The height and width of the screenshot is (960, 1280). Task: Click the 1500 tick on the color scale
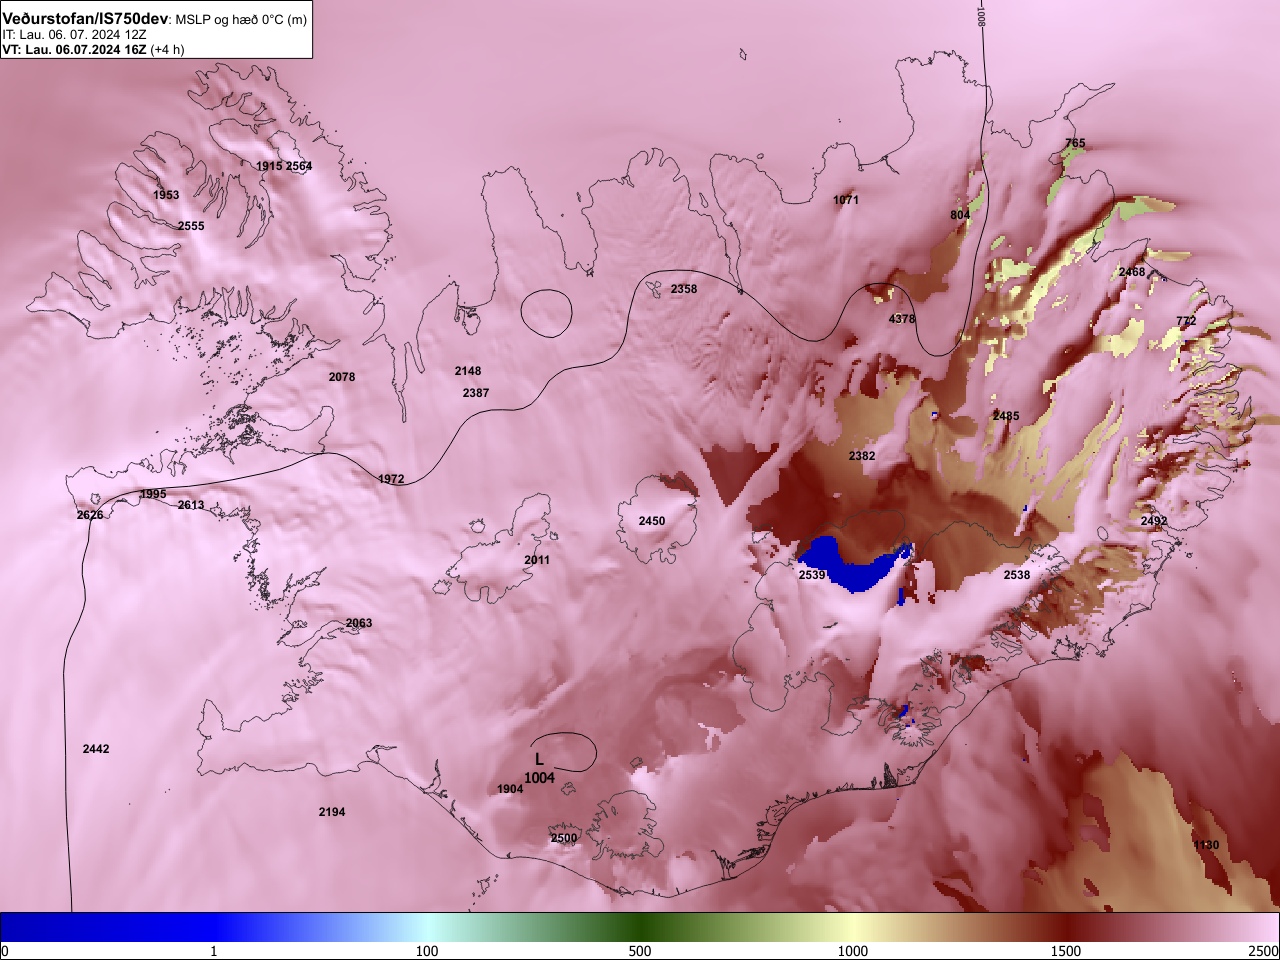[x=1066, y=951]
